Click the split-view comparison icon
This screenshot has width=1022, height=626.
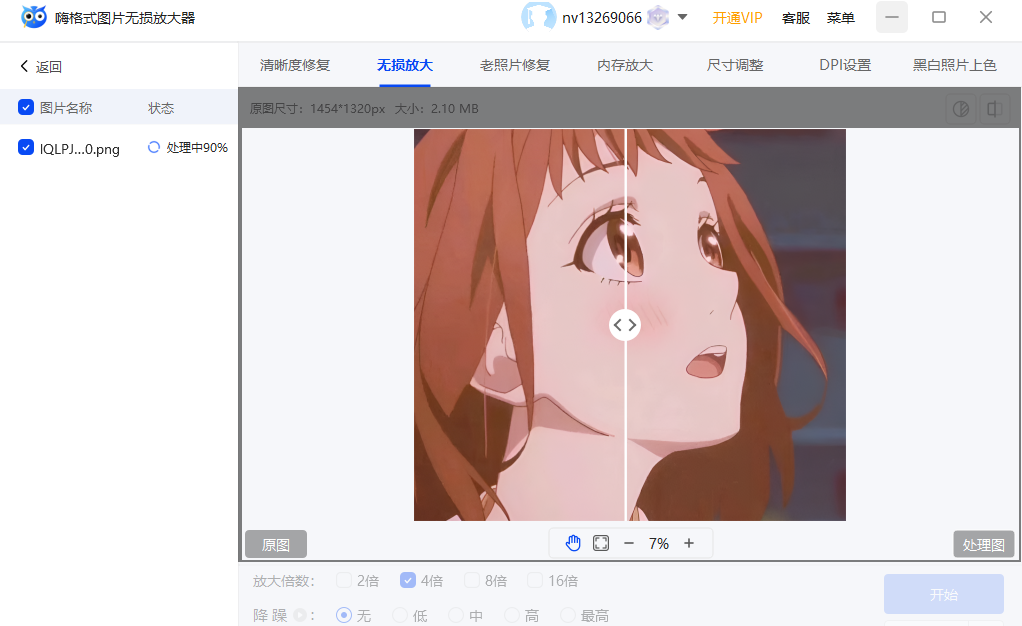994,109
